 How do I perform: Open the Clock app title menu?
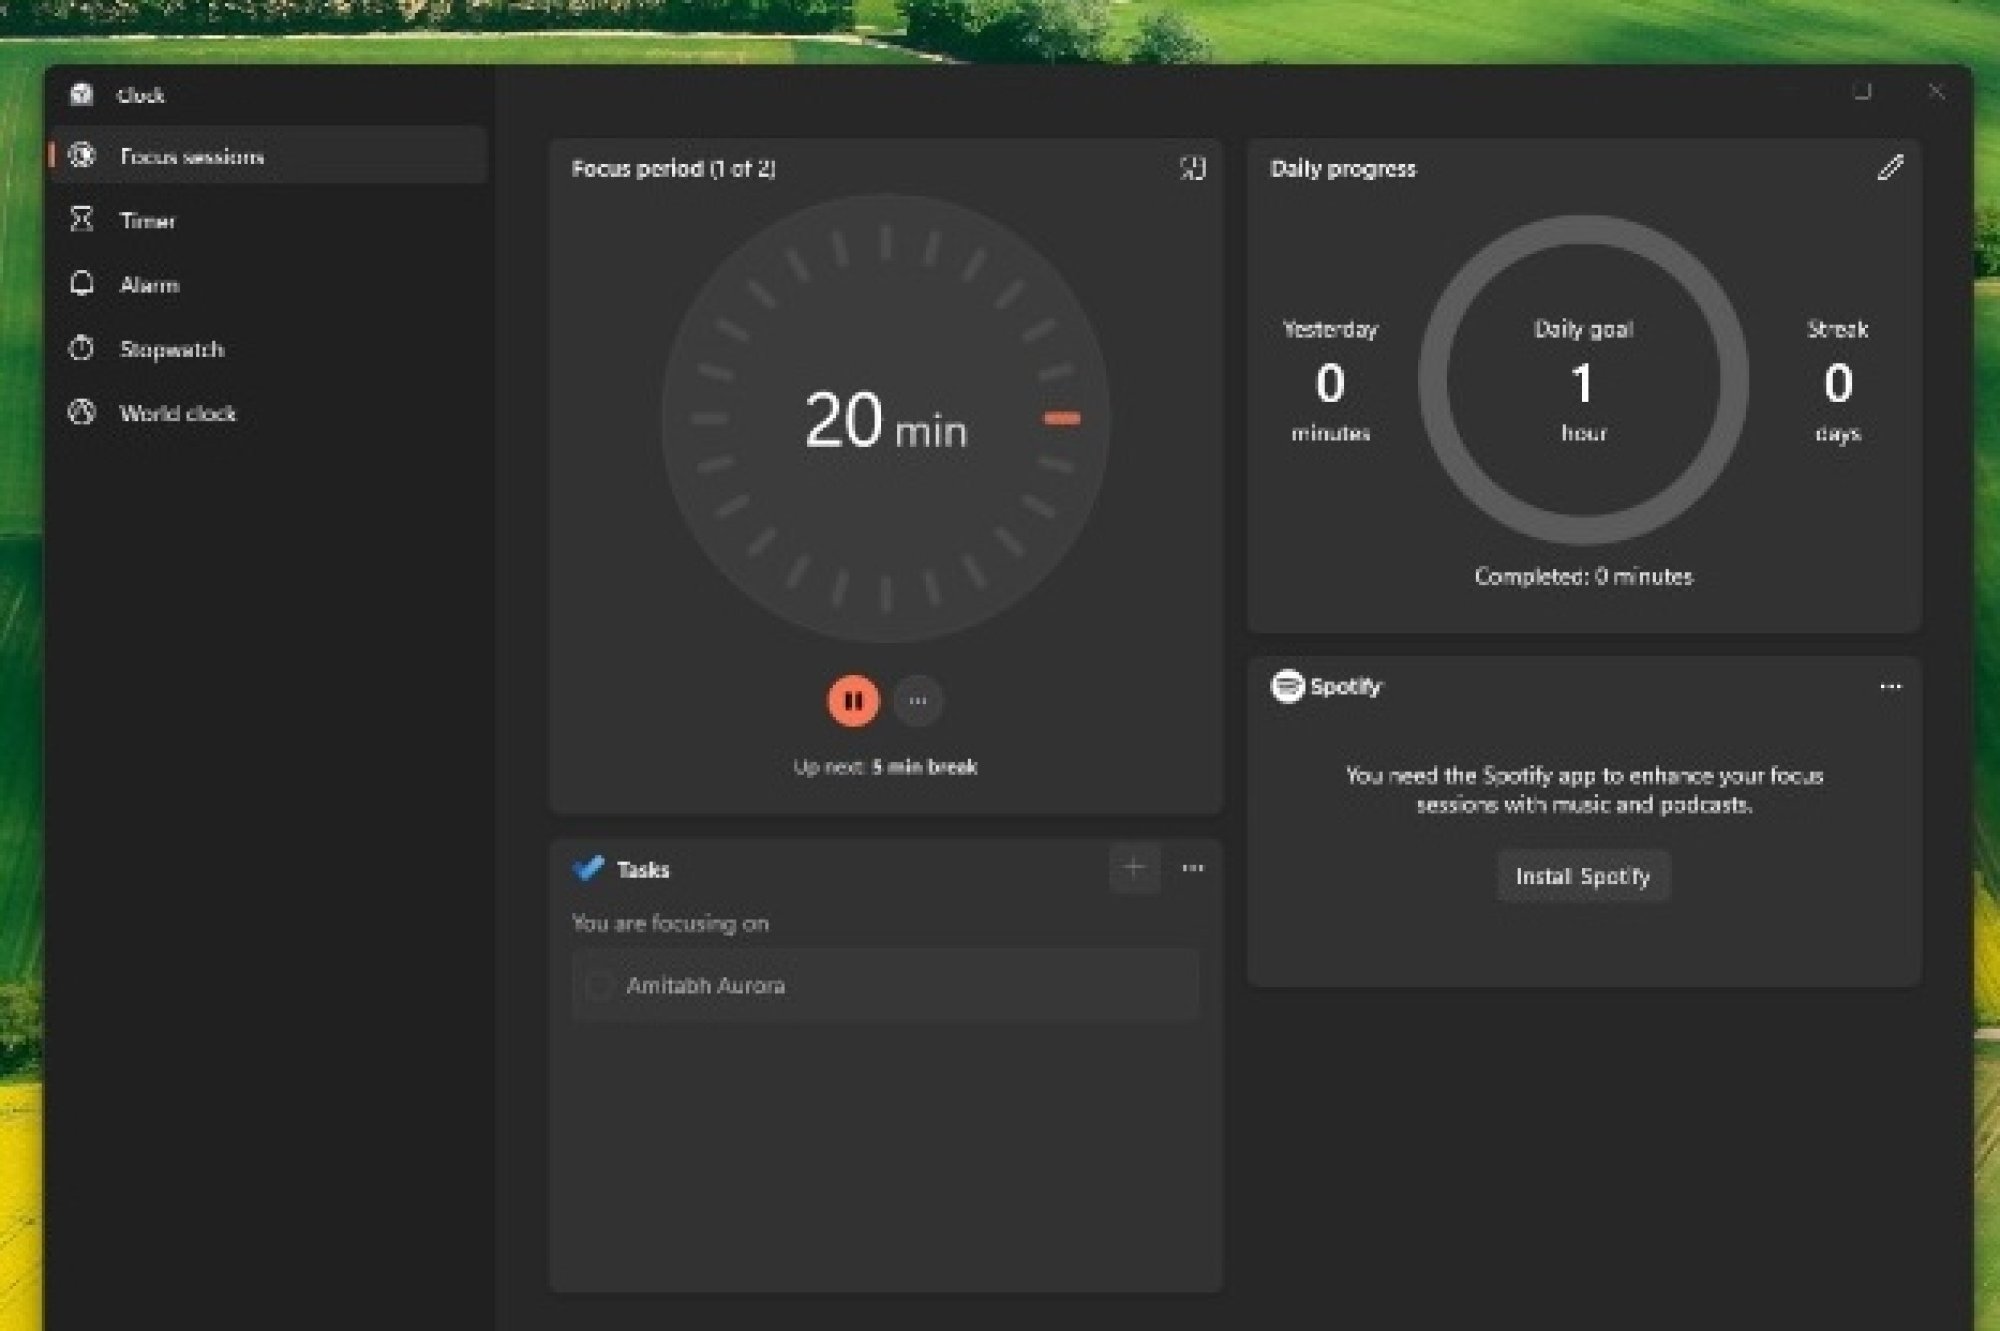pyautogui.click(x=139, y=95)
